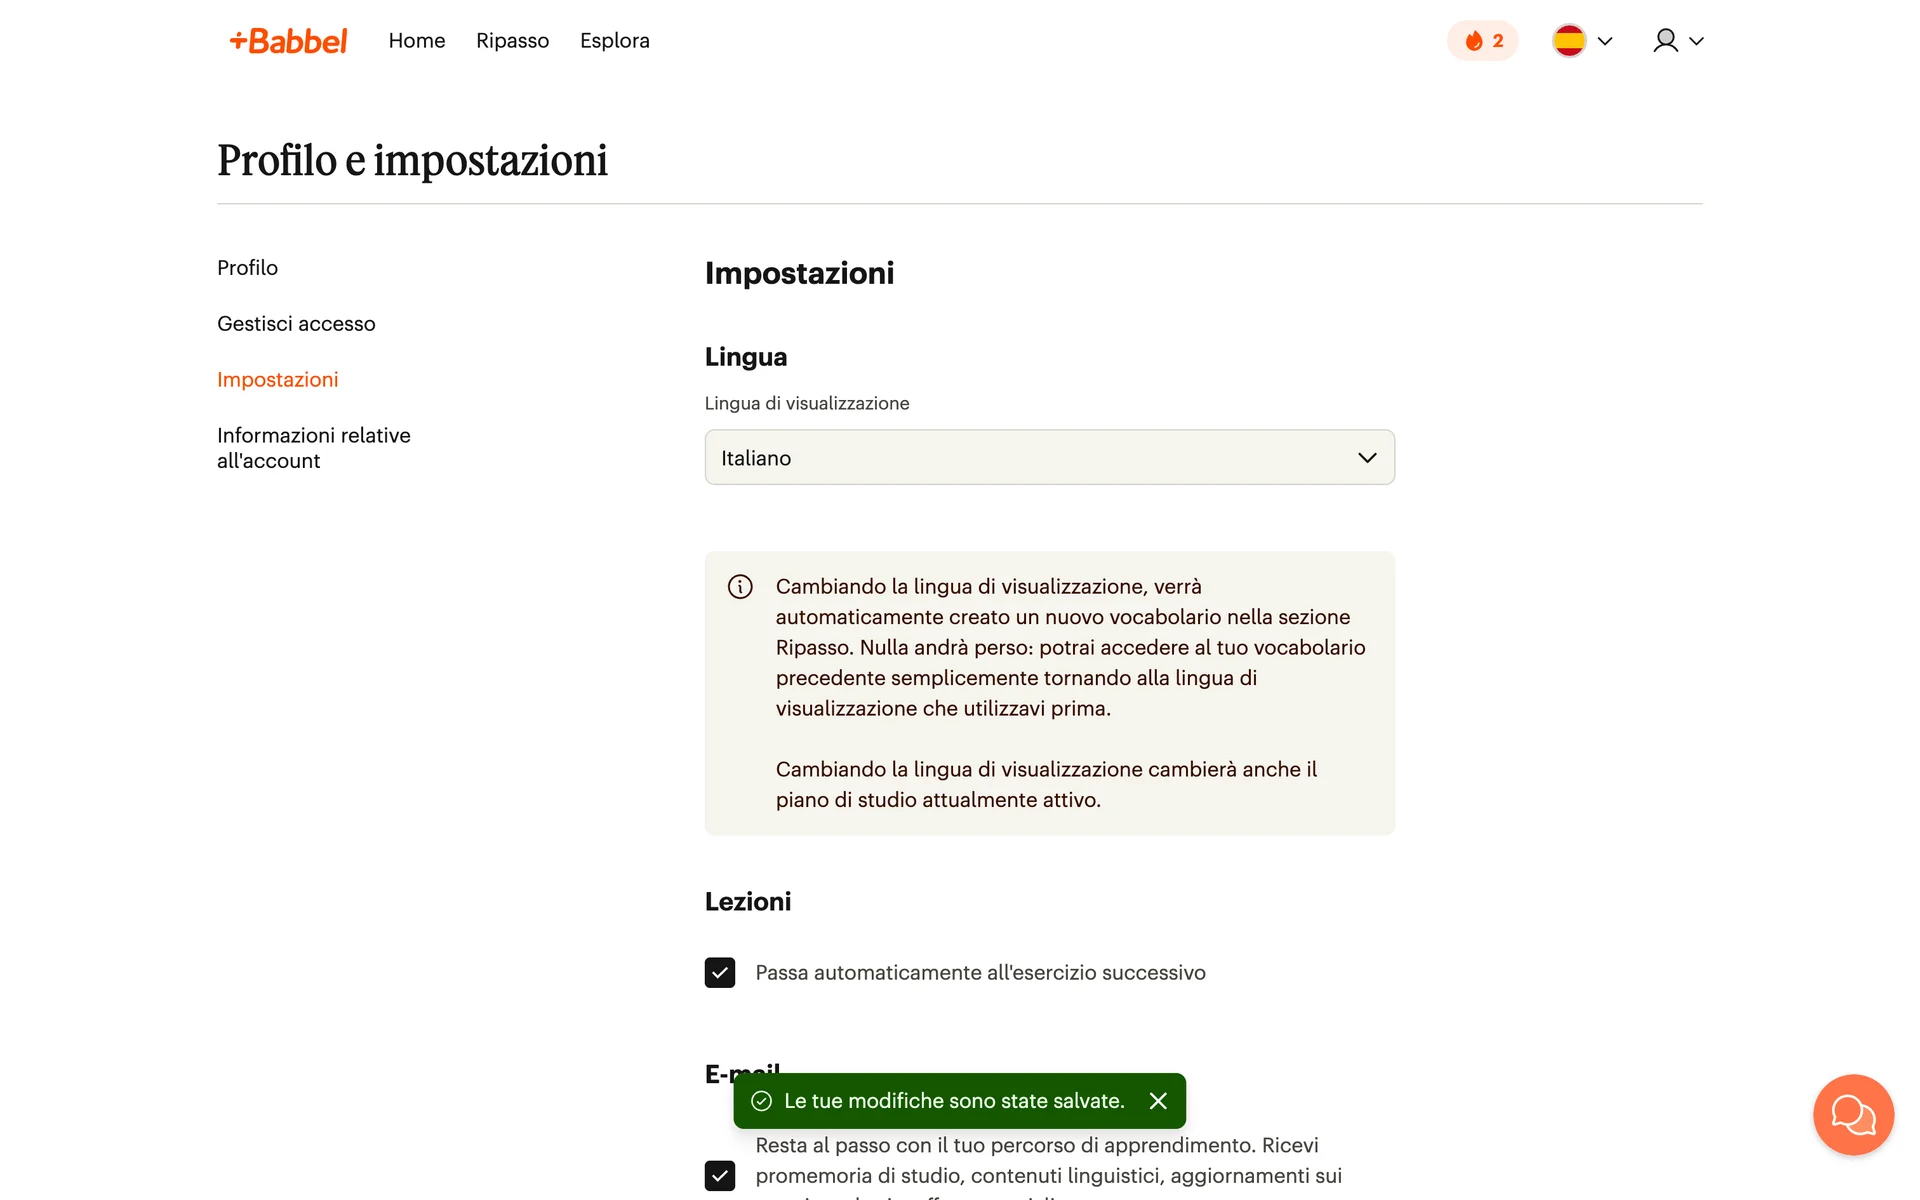Image resolution: width=1920 pixels, height=1200 pixels.
Task: Open the streak flame counter
Action: [x=1482, y=41]
